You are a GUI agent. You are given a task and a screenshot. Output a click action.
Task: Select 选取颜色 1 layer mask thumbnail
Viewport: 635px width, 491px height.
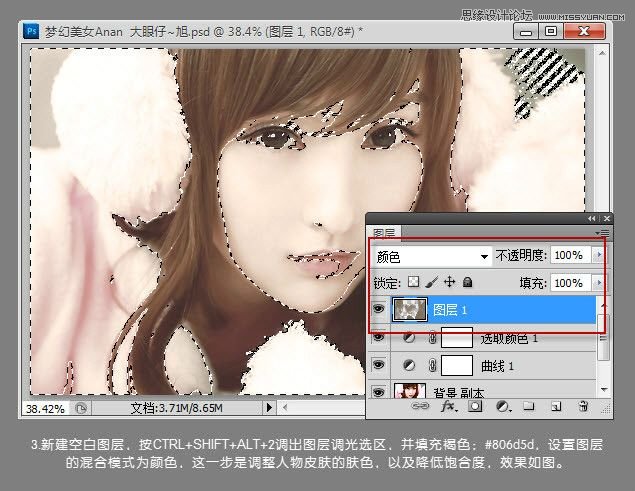456,337
